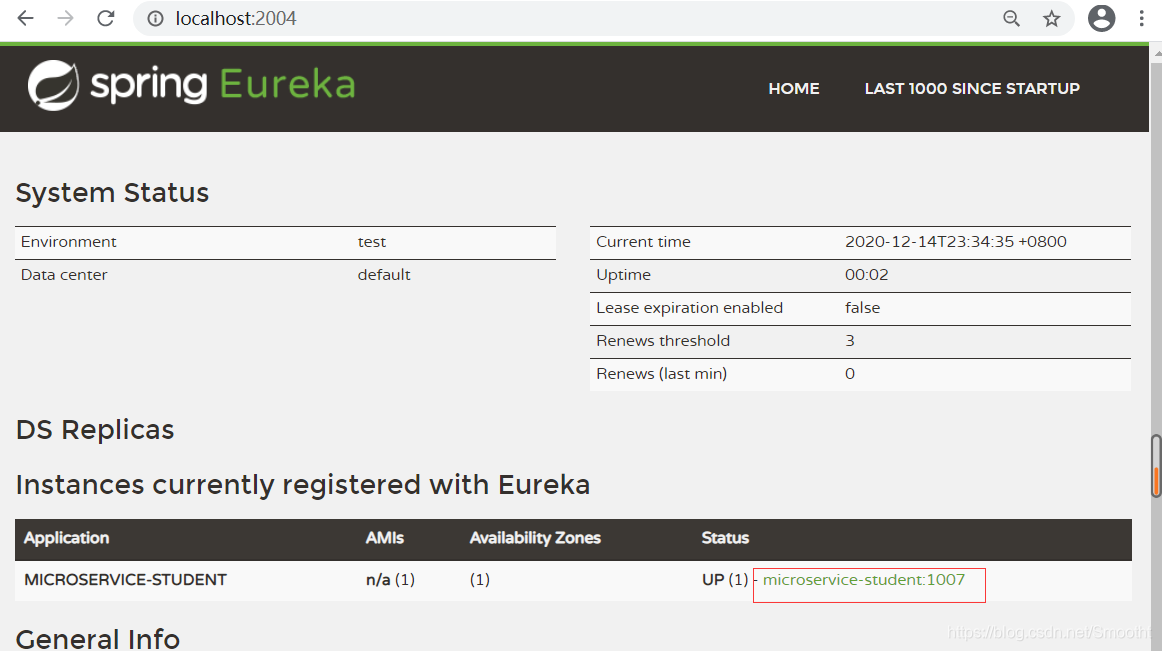Select the Environment value test
Screen dimensions: 1162x651
tap(371, 242)
